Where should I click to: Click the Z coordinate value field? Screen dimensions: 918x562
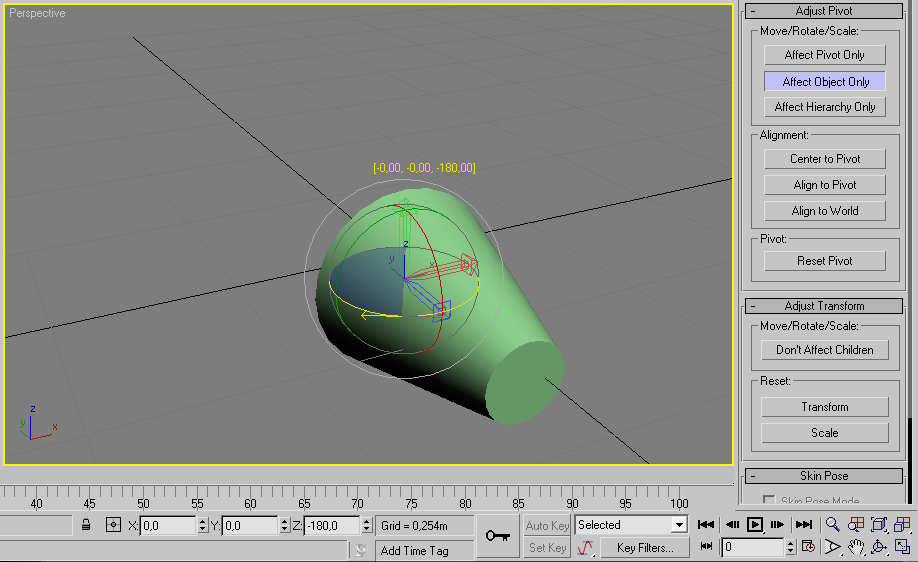point(332,525)
